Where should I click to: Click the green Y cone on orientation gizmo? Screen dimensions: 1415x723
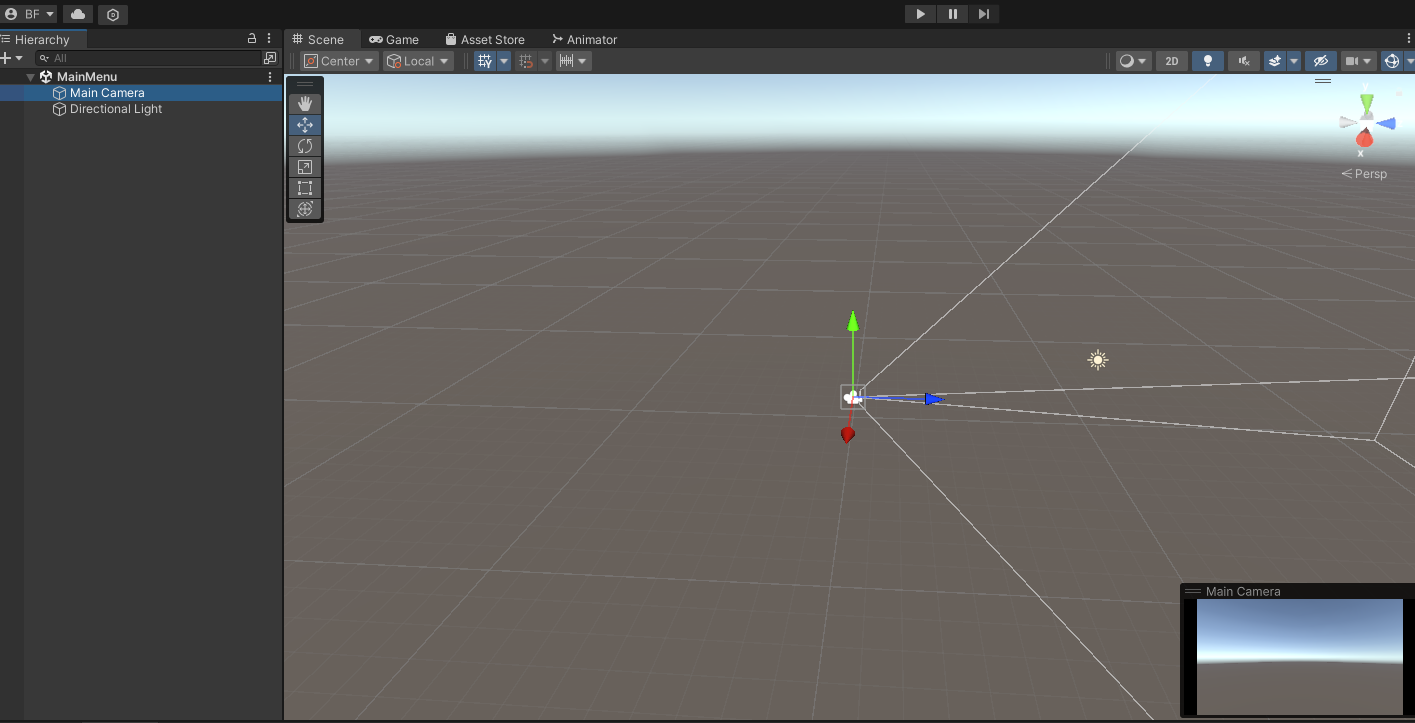[x=1367, y=102]
